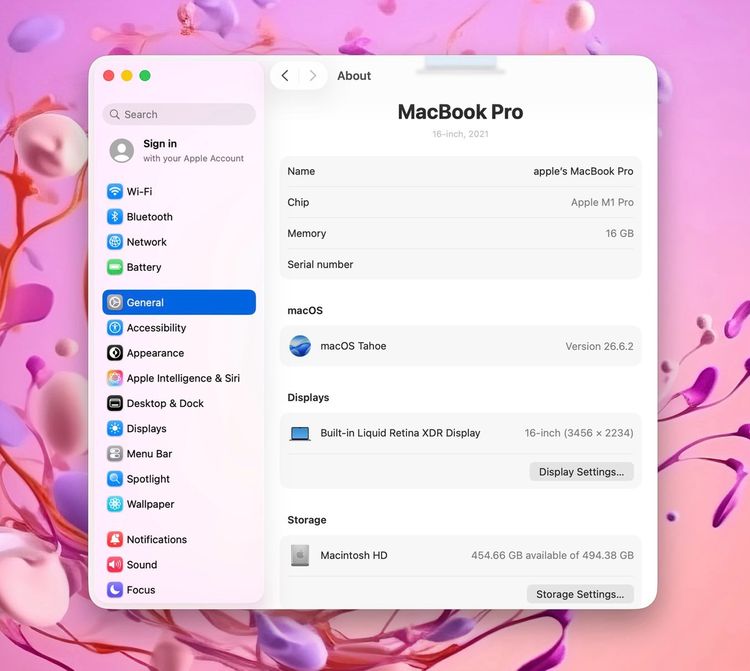Click the Appearance icon in sidebar

click(115, 353)
